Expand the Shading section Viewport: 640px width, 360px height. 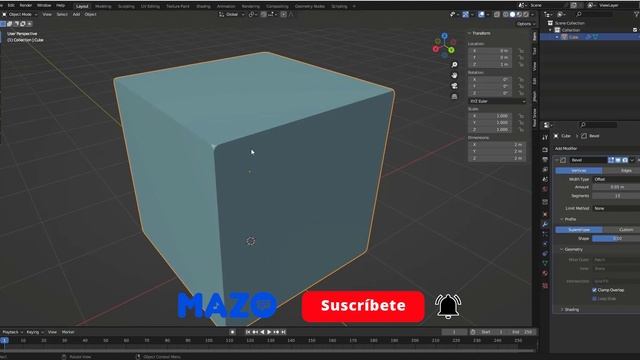(570, 310)
